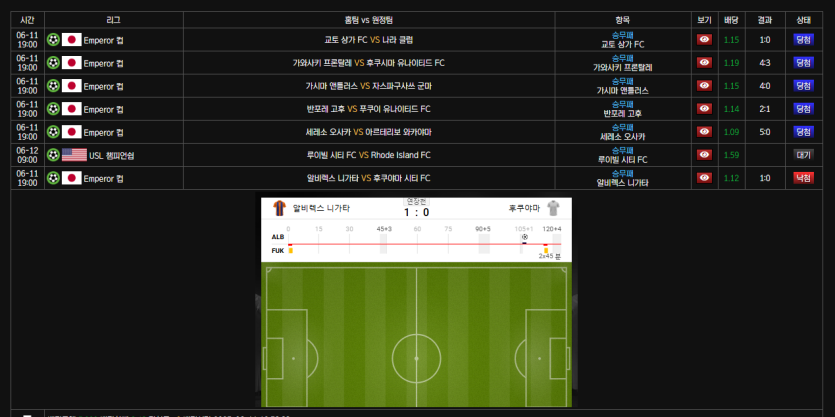Click eye view icon for 교토 상가 FC row
The height and width of the screenshot is (417, 835).
click(705, 39)
